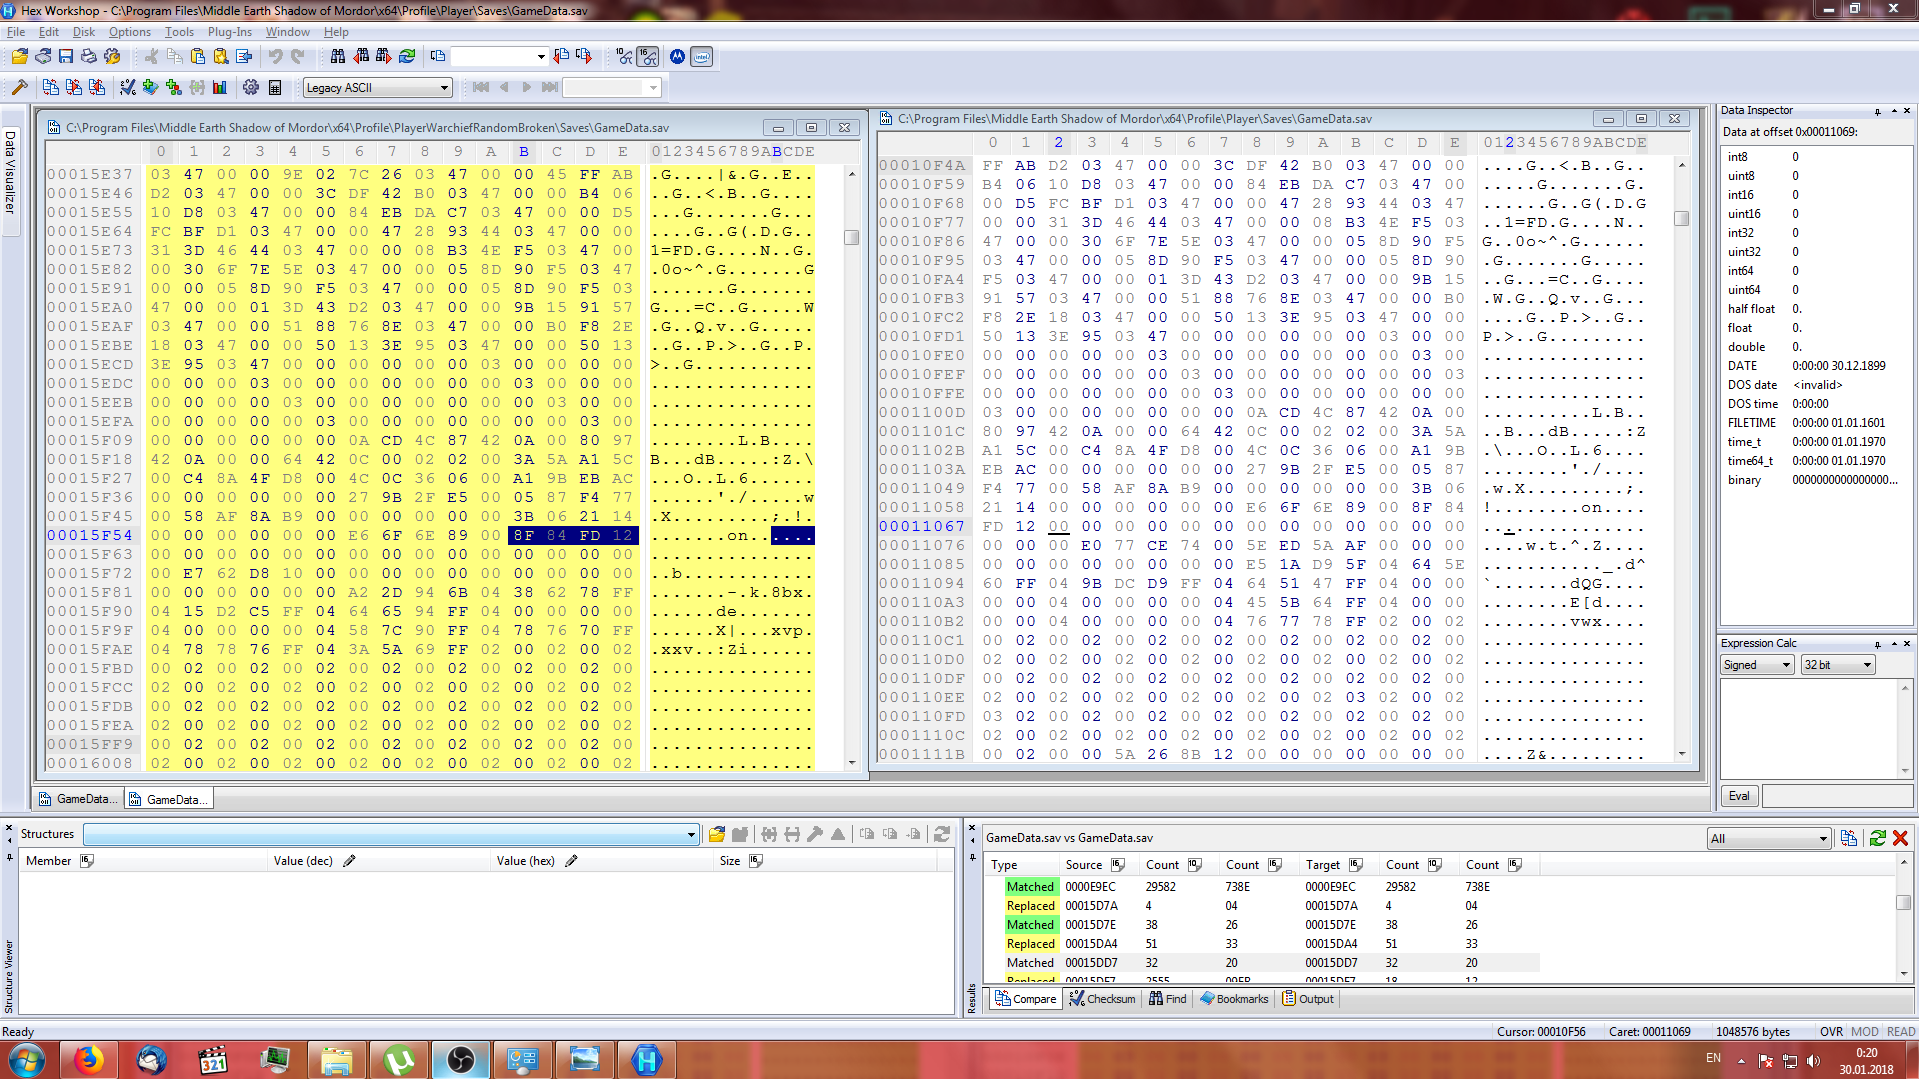Click the Replace green arrows icon
The width and height of the screenshot is (1919, 1079).
[x=407, y=57]
